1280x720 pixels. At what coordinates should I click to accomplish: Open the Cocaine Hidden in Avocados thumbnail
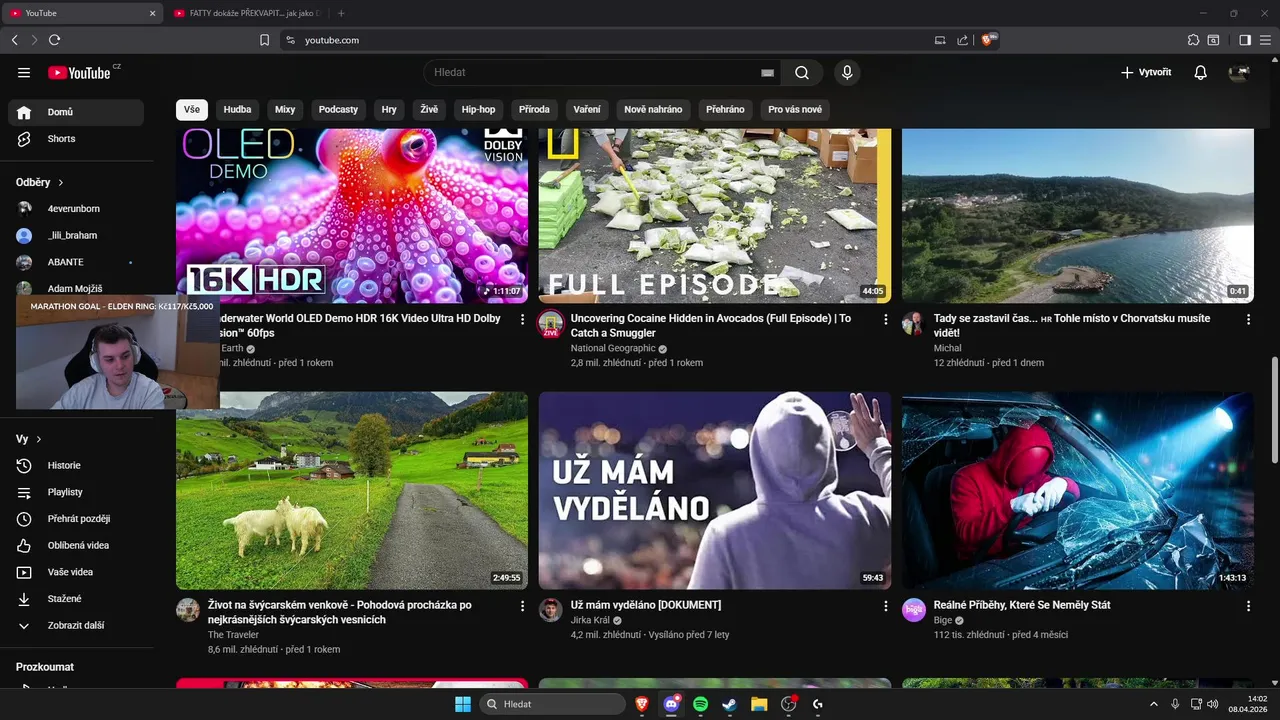[715, 215]
